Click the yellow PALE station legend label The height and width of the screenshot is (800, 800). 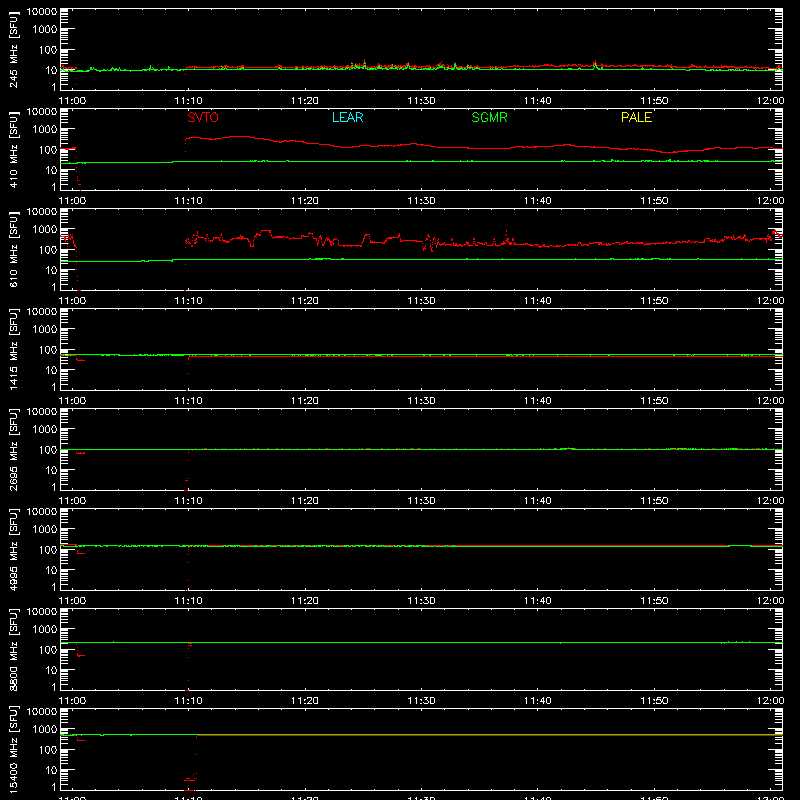click(636, 117)
